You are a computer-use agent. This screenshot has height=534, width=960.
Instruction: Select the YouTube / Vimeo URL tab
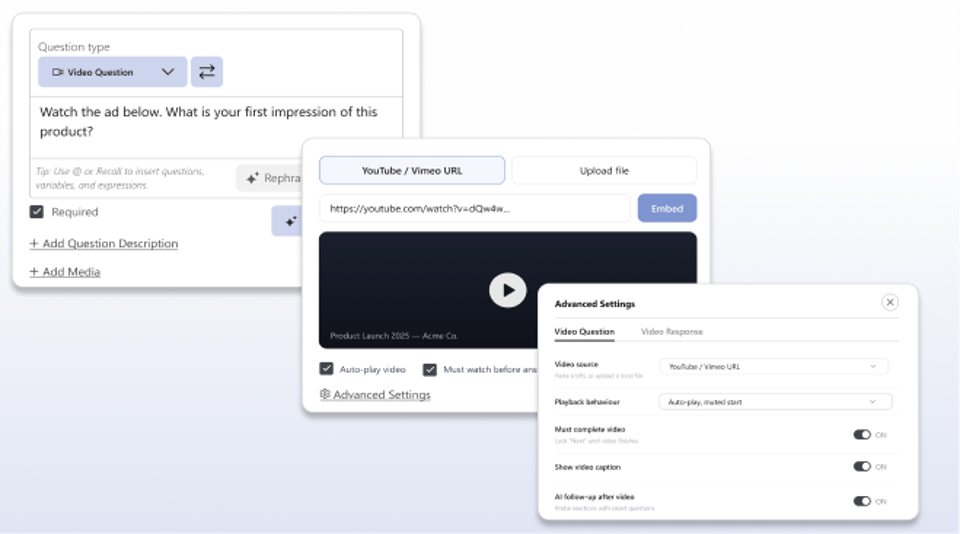(412, 170)
